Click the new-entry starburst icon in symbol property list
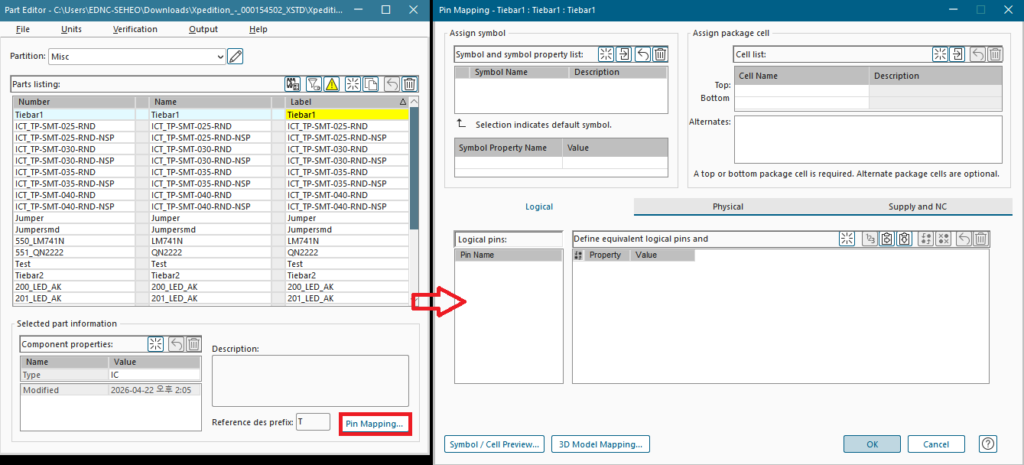The image size is (1024, 465). (606, 54)
